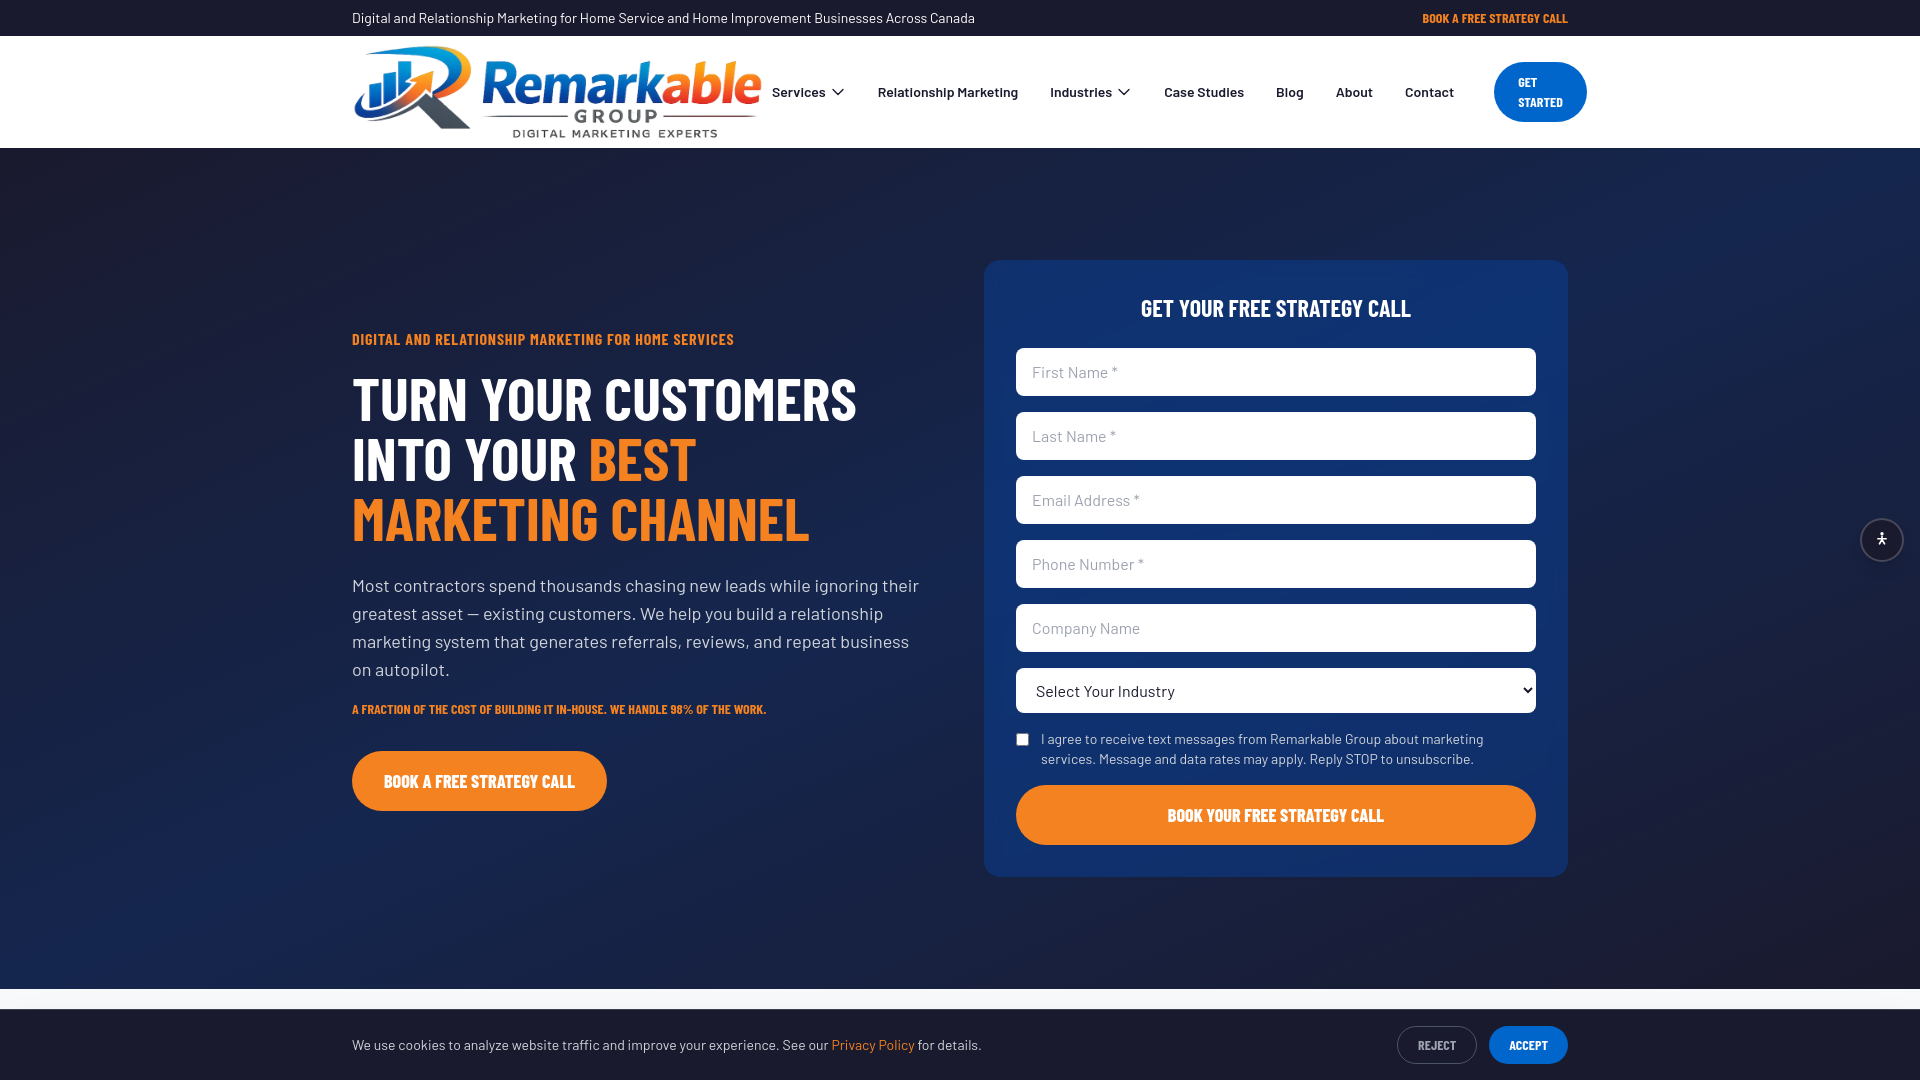Open the Privacy Policy link
1920x1080 pixels.
[873, 1045]
